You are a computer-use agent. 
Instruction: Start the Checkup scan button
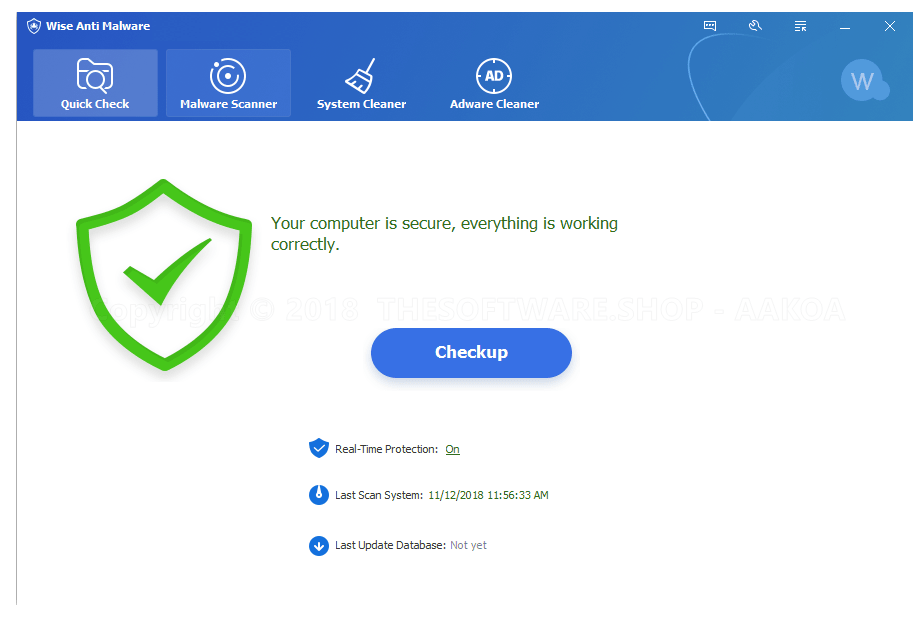point(471,353)
